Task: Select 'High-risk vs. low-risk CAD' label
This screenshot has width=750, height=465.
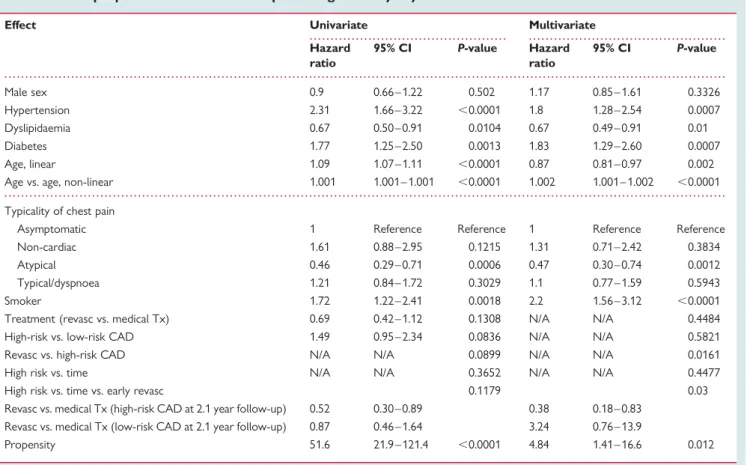Action: (x=69, y=337)
